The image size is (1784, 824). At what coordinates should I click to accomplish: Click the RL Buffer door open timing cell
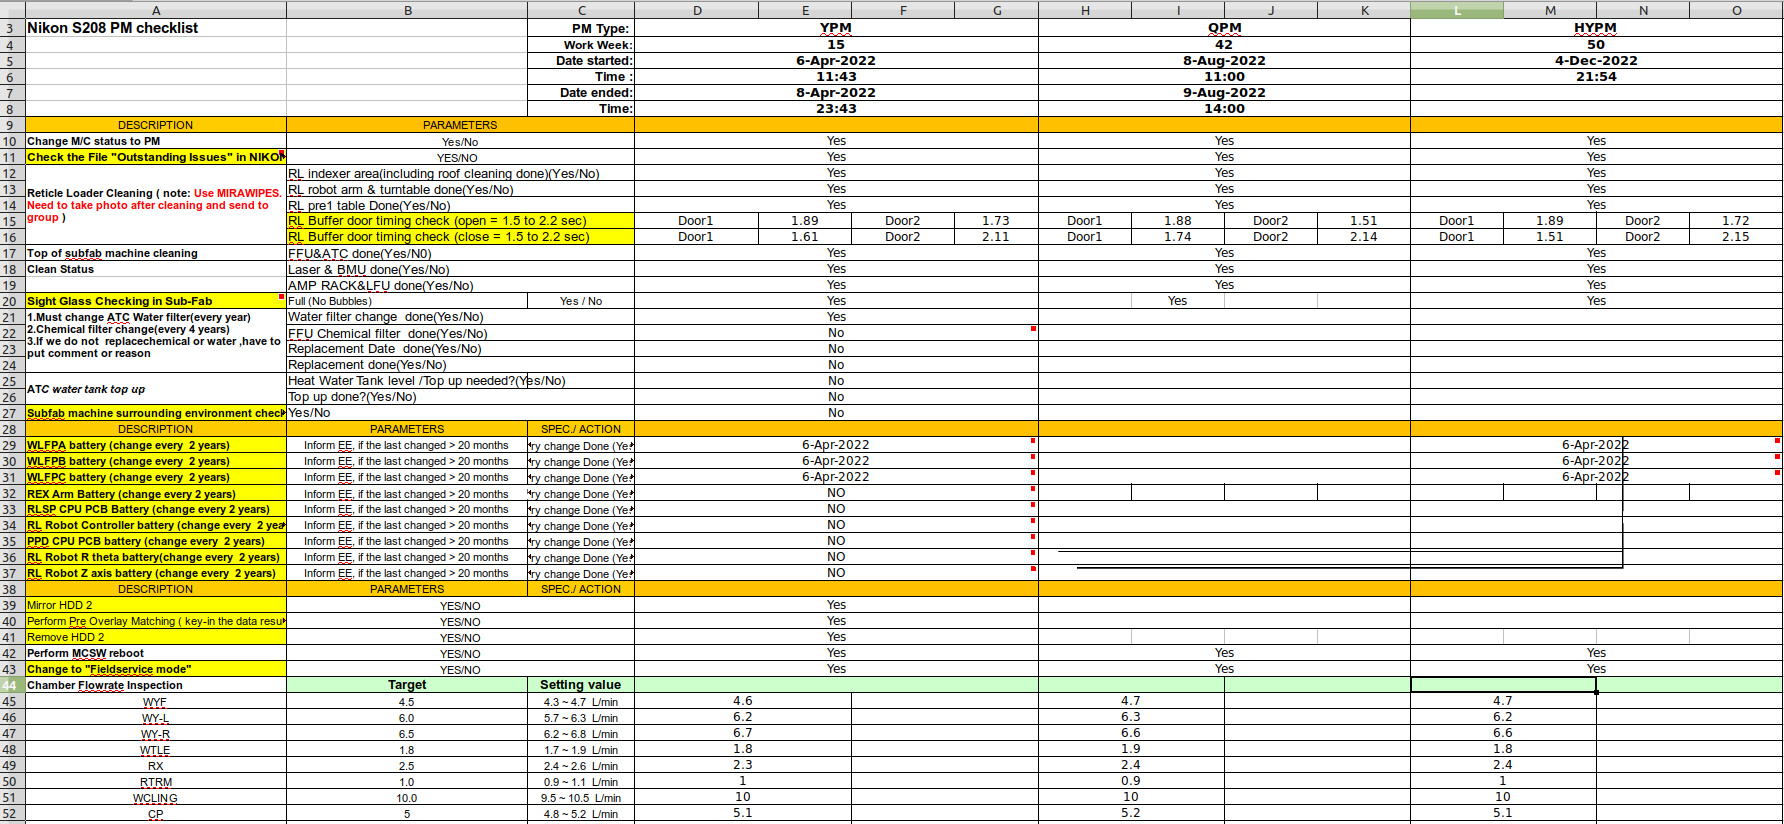click(460, 221)
